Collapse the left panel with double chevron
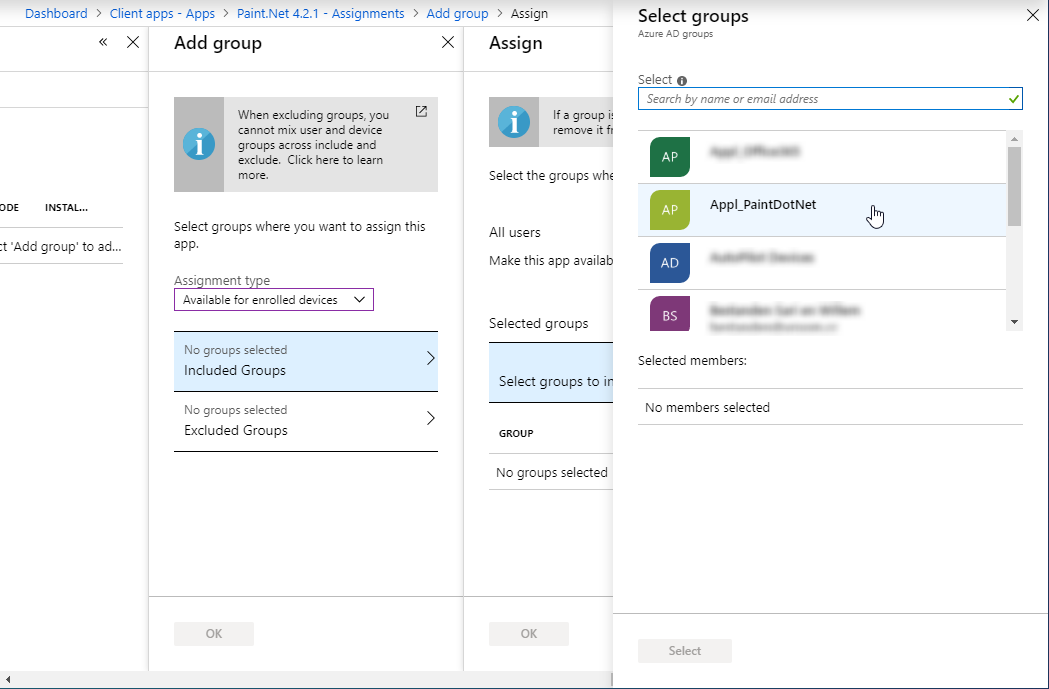The image size is (1049, 689). (x=103, y=43)
